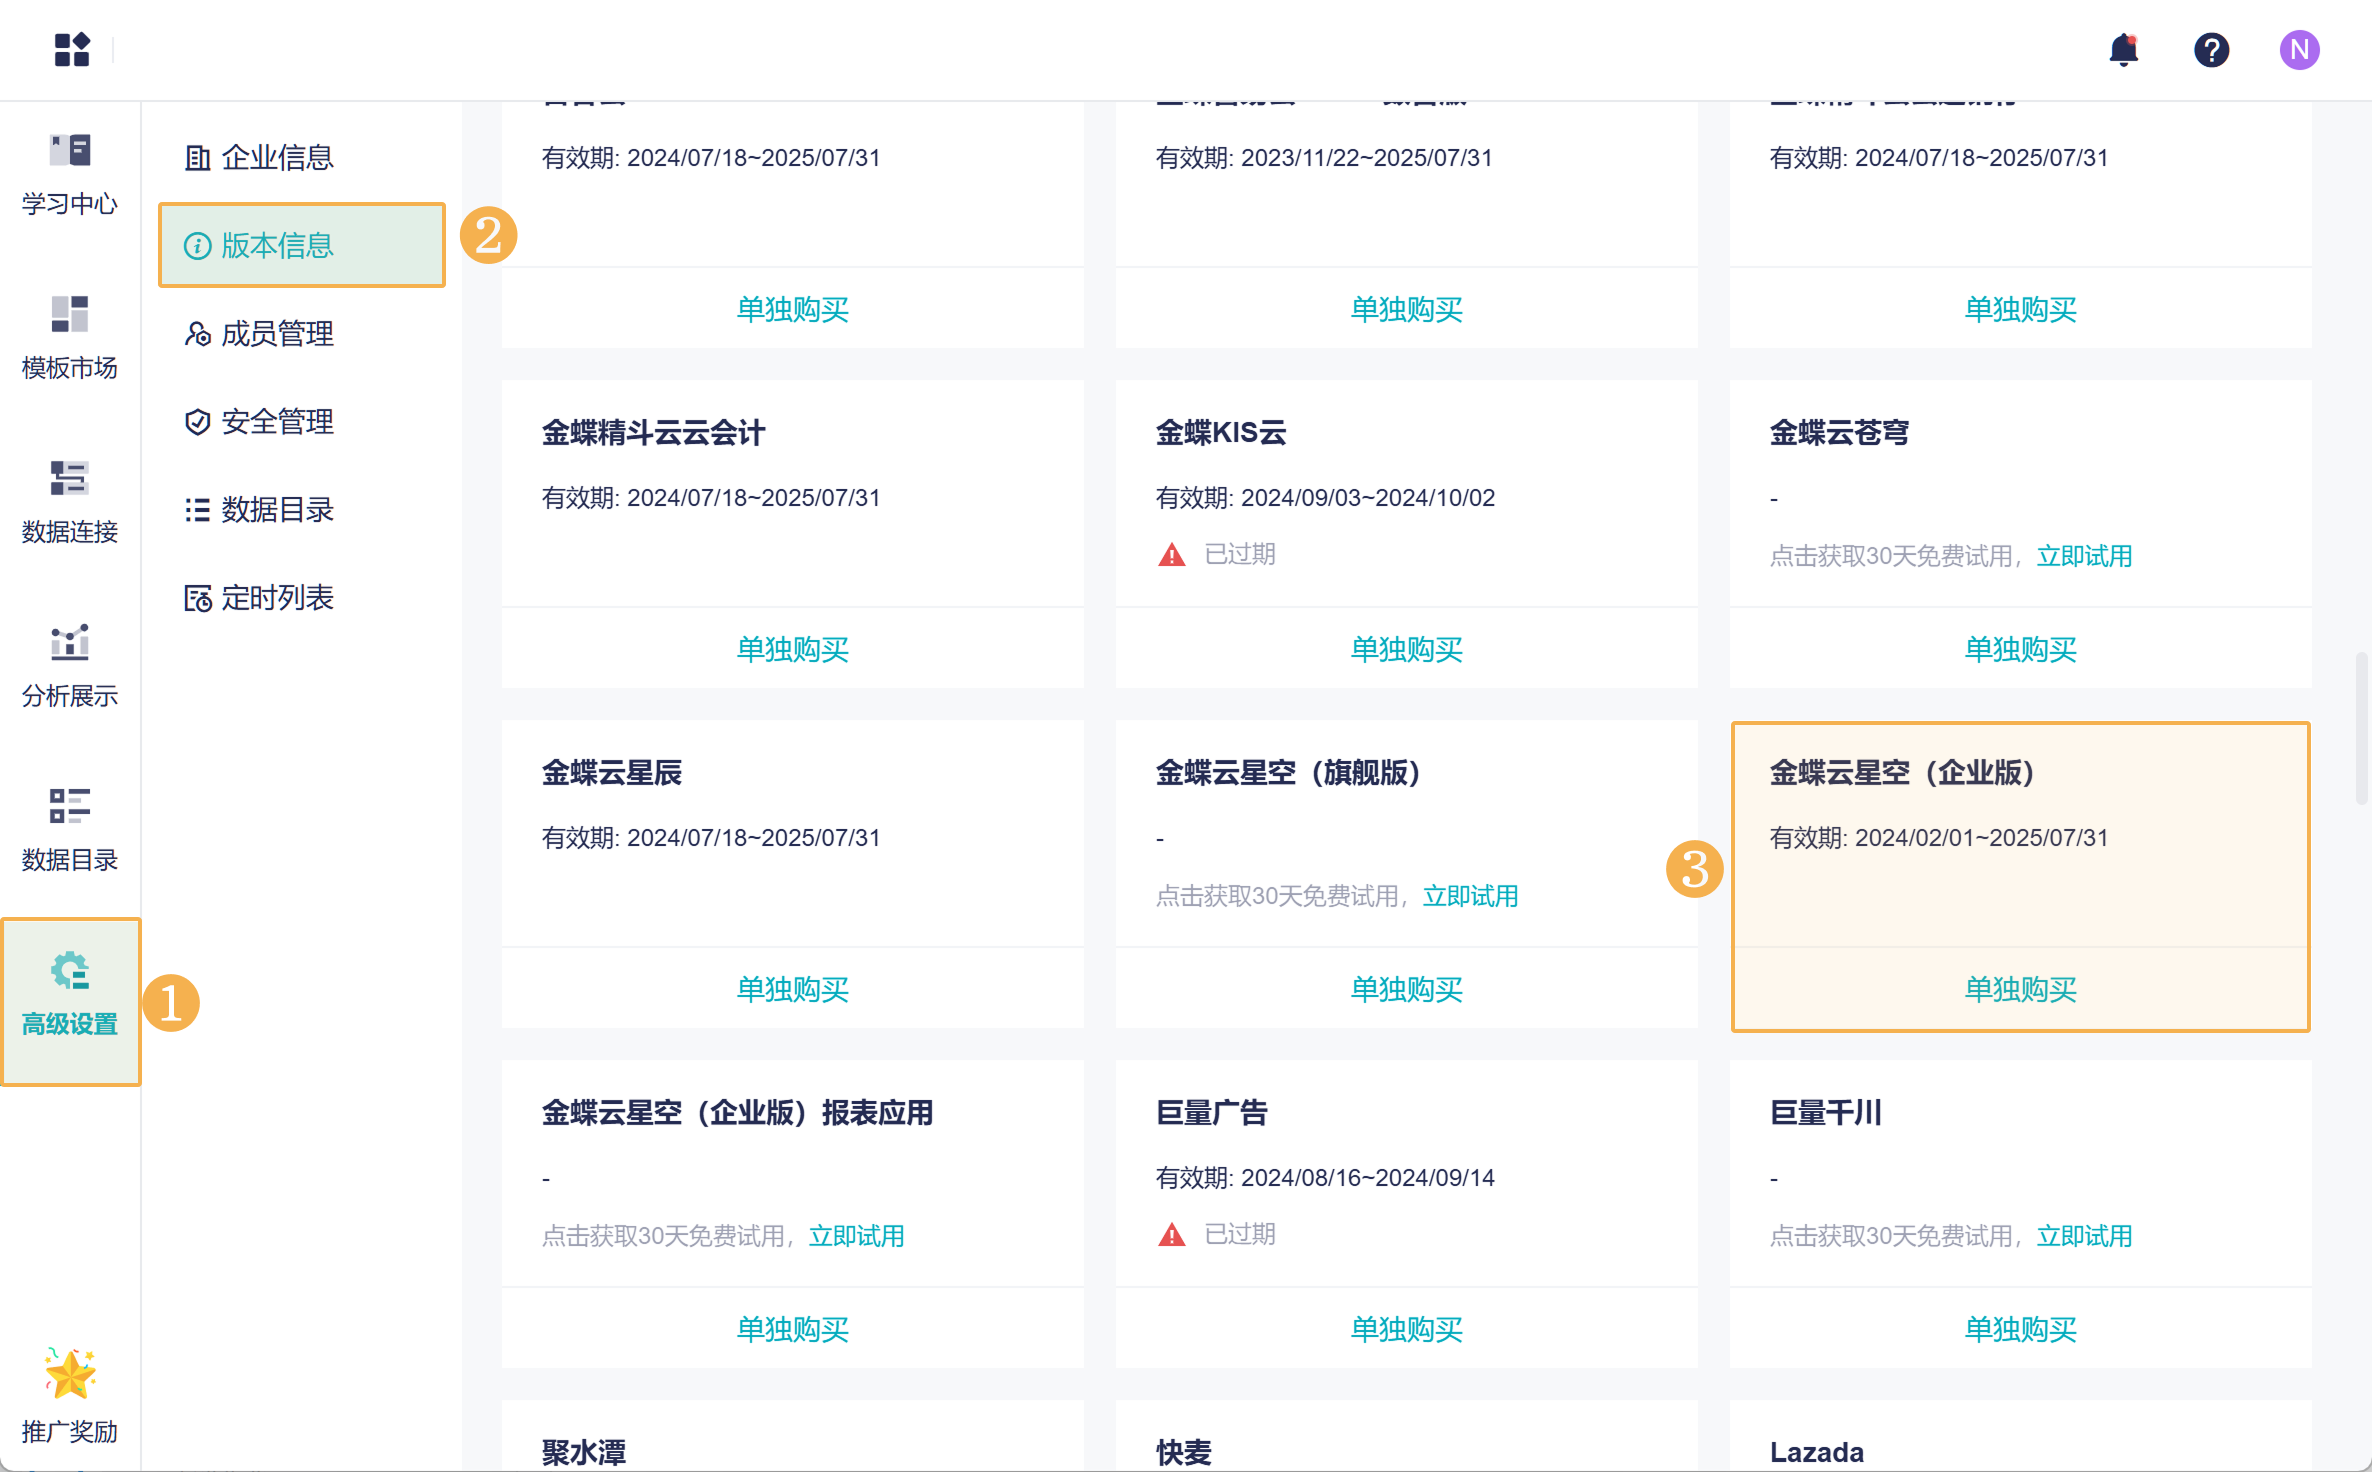Select 成员管理 menu item
This screenshot has width=2372, height=1472.
[276, 333]
